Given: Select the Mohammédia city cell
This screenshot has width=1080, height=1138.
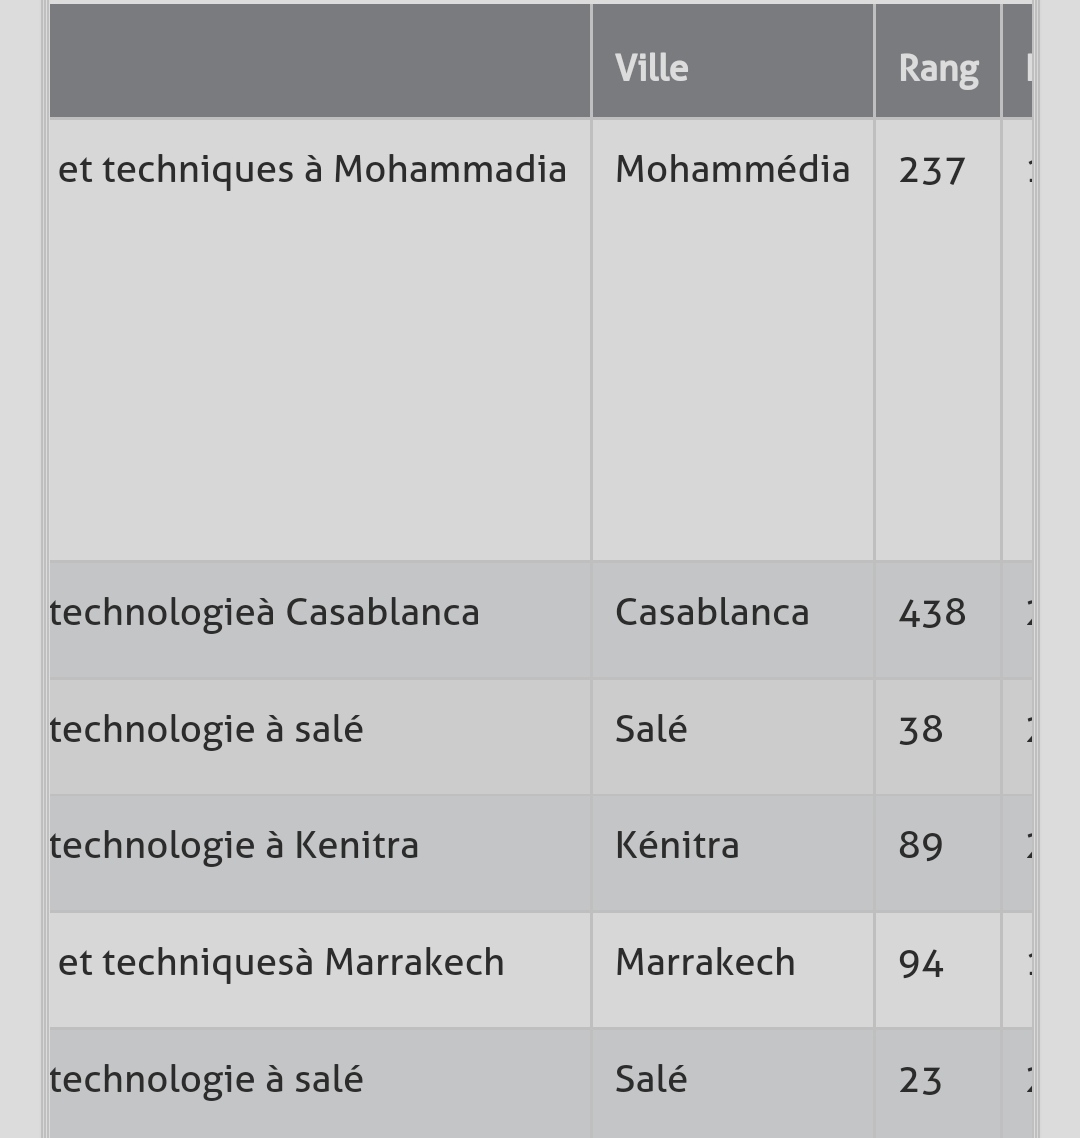Looking at the screenshot, I should 732,170.
